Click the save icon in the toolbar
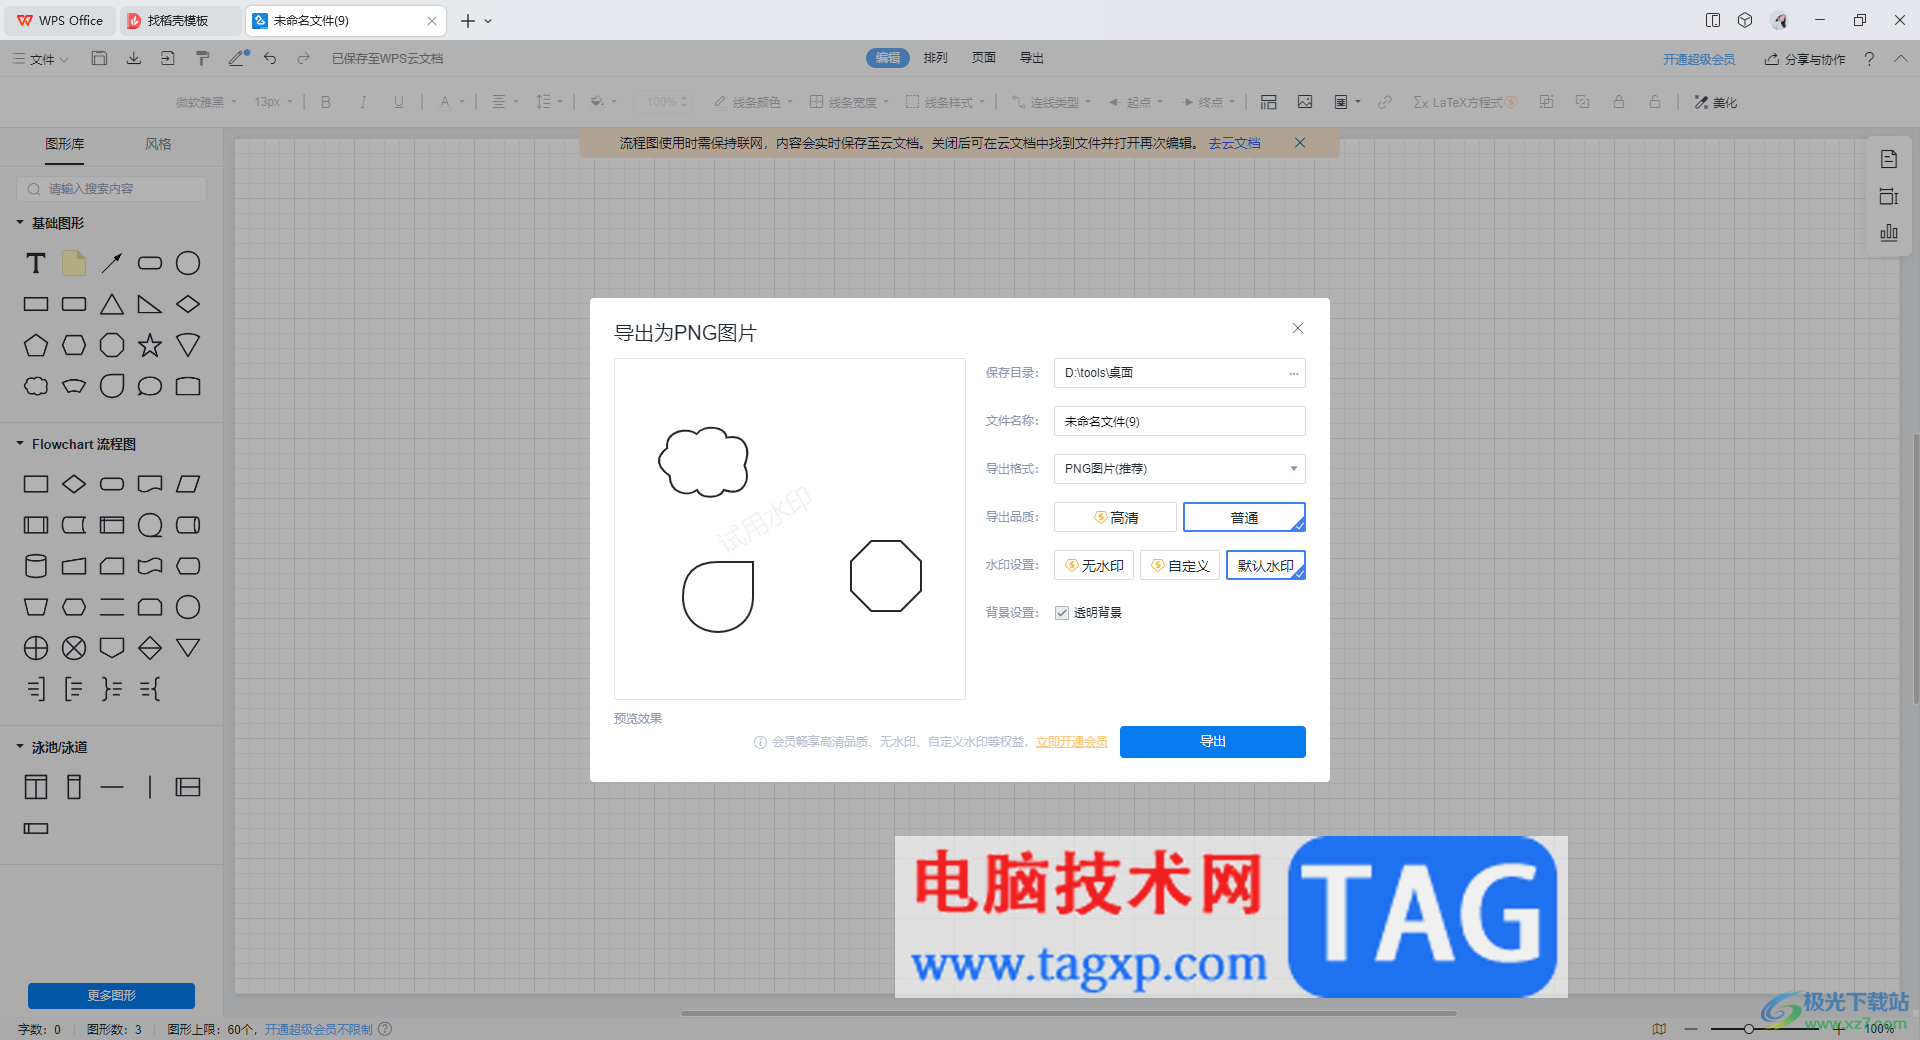Screen dimensions: 1920x1040 (99, 58)
